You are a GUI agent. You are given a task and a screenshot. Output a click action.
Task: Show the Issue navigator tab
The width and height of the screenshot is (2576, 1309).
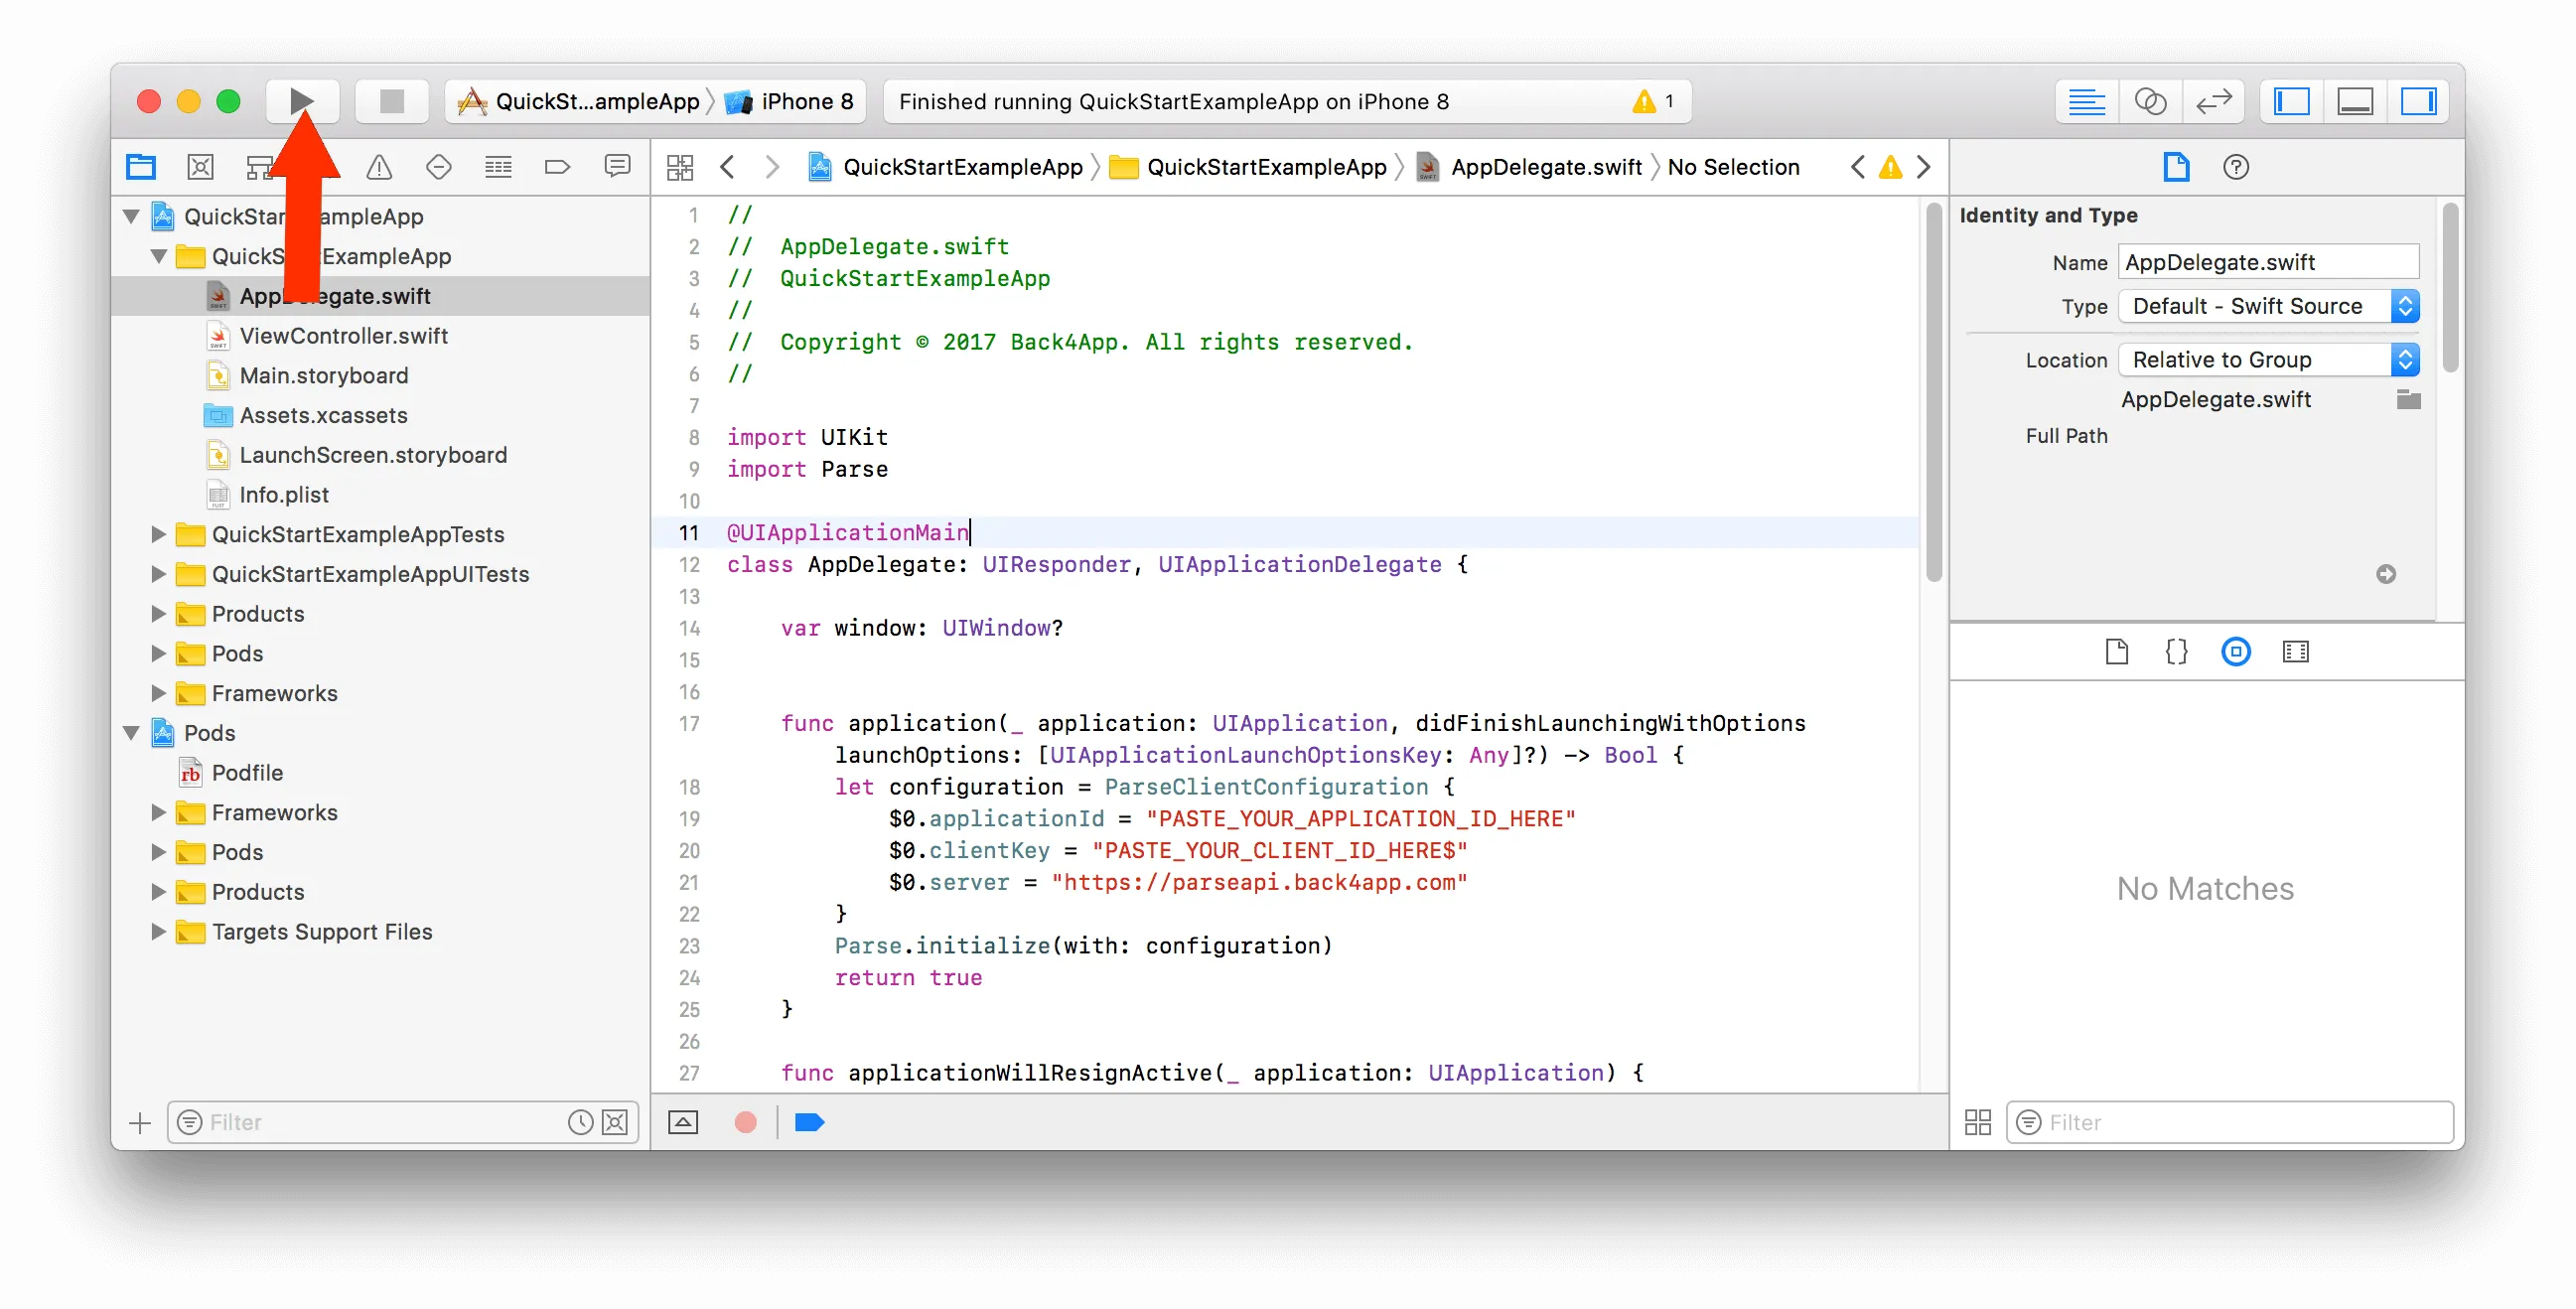click(x=379, y=167)
